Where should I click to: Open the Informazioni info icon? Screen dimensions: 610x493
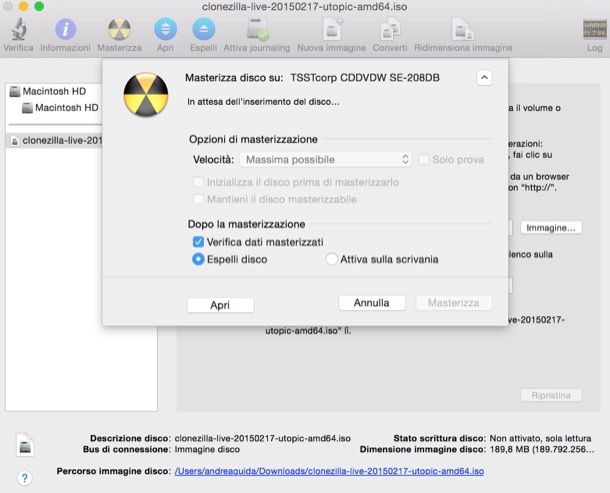[x=65, y=30]
